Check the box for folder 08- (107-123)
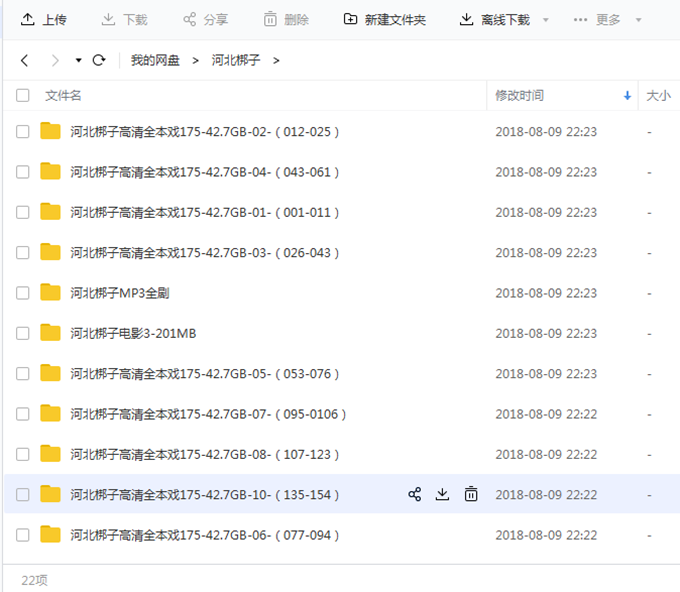Screen dimensions: 680x592 [x=23, y=454]
